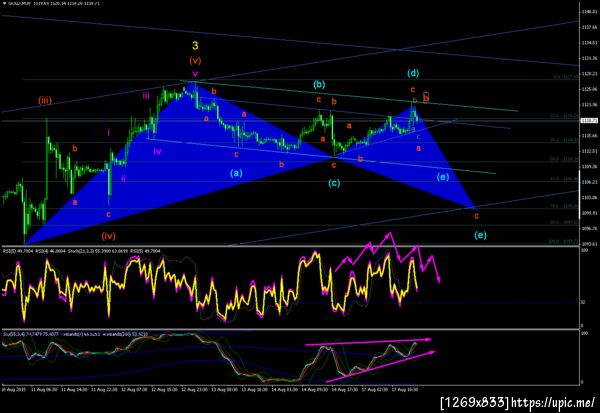Click the 1096.76 price axis label
Image resolution: width=600 pixels, height=413 pixels.
[590, 229]
